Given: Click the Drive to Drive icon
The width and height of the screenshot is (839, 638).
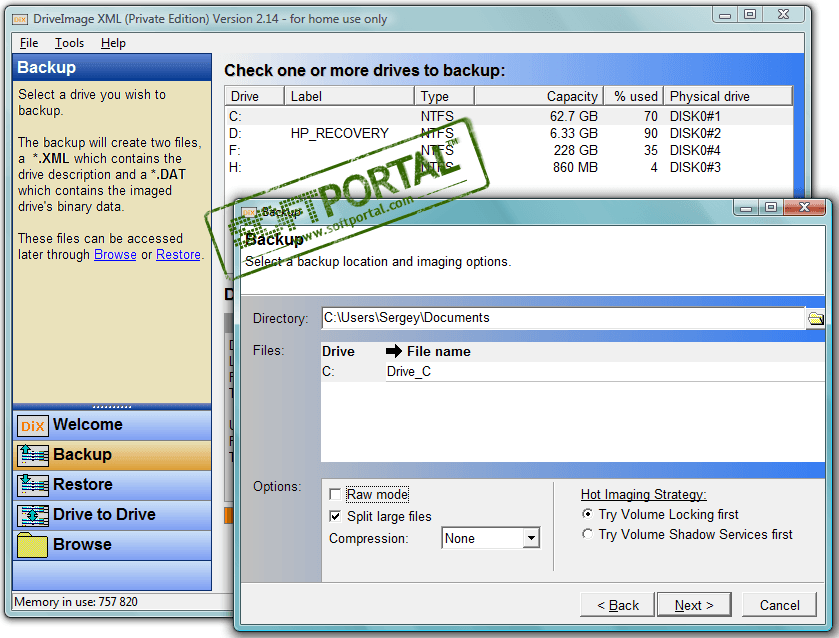Looking at the screenshot, I should (x=33, y=515).
